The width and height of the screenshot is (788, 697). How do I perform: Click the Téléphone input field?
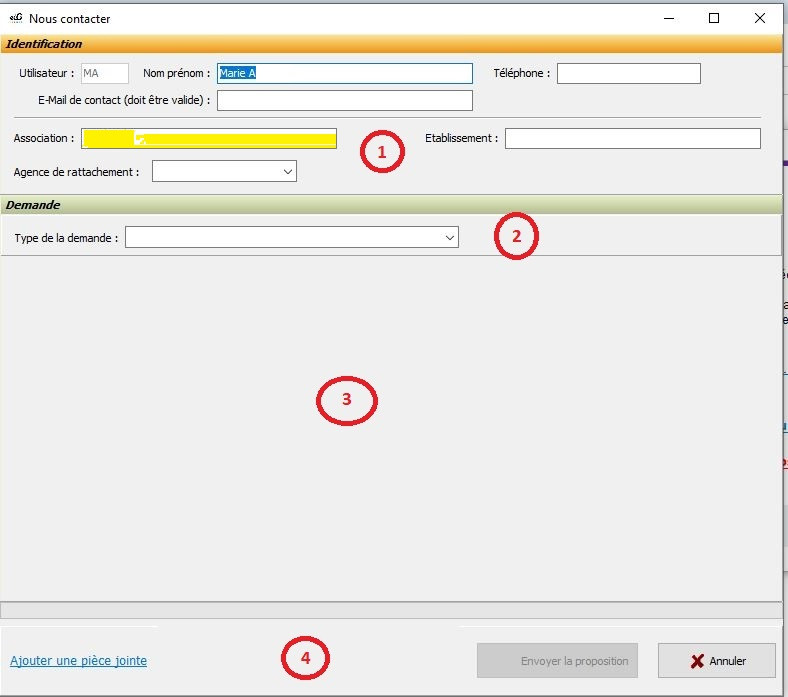628,73
